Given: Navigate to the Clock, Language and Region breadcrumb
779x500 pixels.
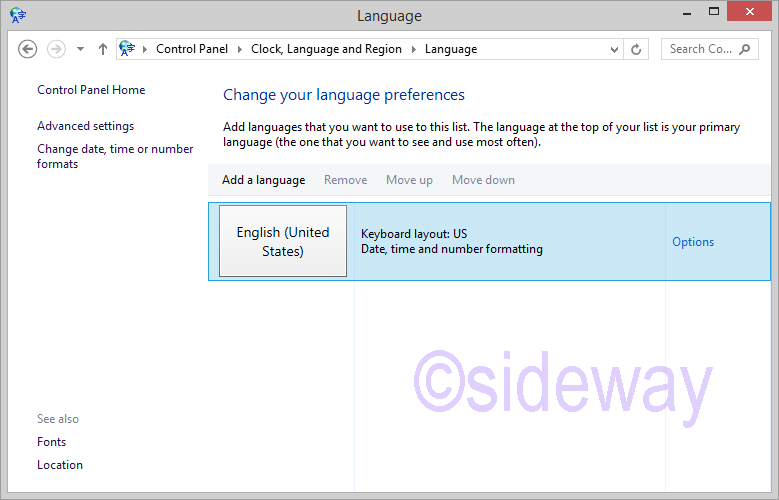Looking at the screenshot, I should (x=325, y=49).
